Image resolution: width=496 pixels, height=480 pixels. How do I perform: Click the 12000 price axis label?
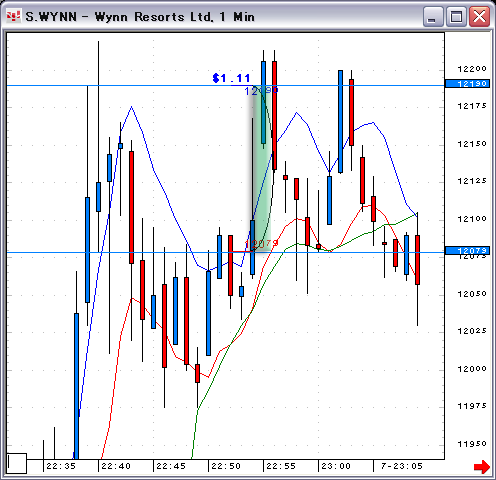(x=472, y=369)
